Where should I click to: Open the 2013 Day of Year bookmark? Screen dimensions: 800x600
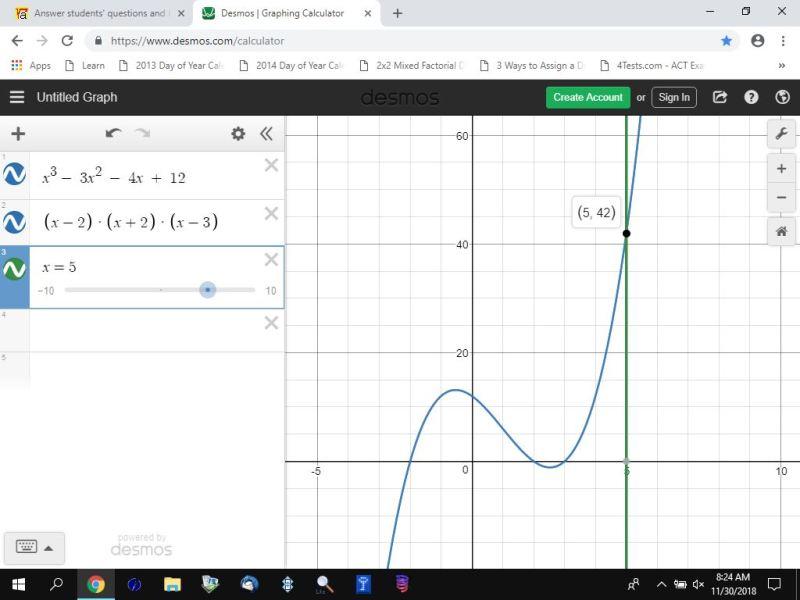click(171, 65)
